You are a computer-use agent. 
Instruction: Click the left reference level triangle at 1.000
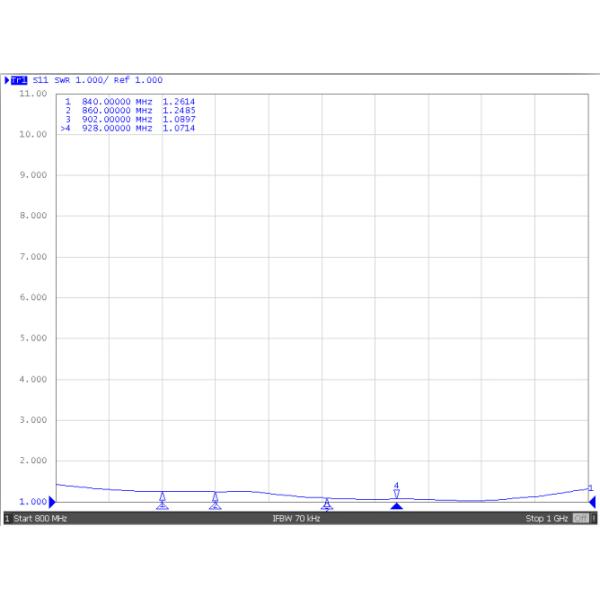pos(52,502)
